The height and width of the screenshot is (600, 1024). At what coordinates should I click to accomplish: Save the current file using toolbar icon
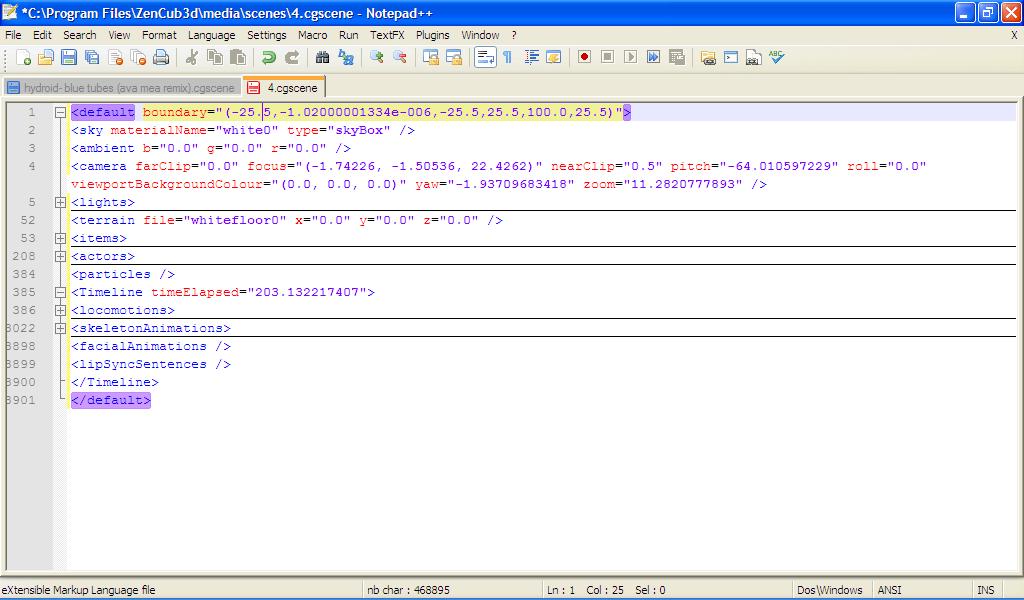70,58
